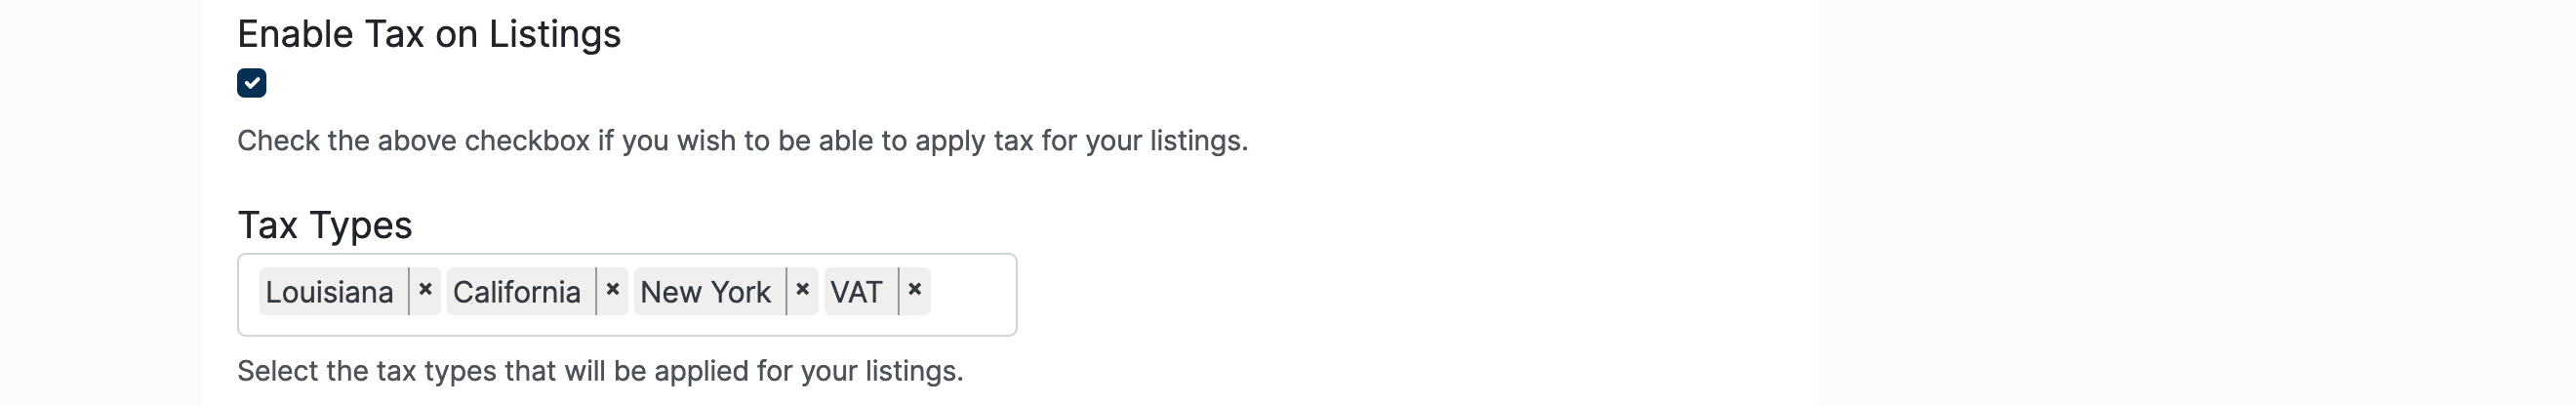Click blank space right of the checked checkbox
Image resolution: width=2576 pixels, height=406 pixels.
[700, 83]
